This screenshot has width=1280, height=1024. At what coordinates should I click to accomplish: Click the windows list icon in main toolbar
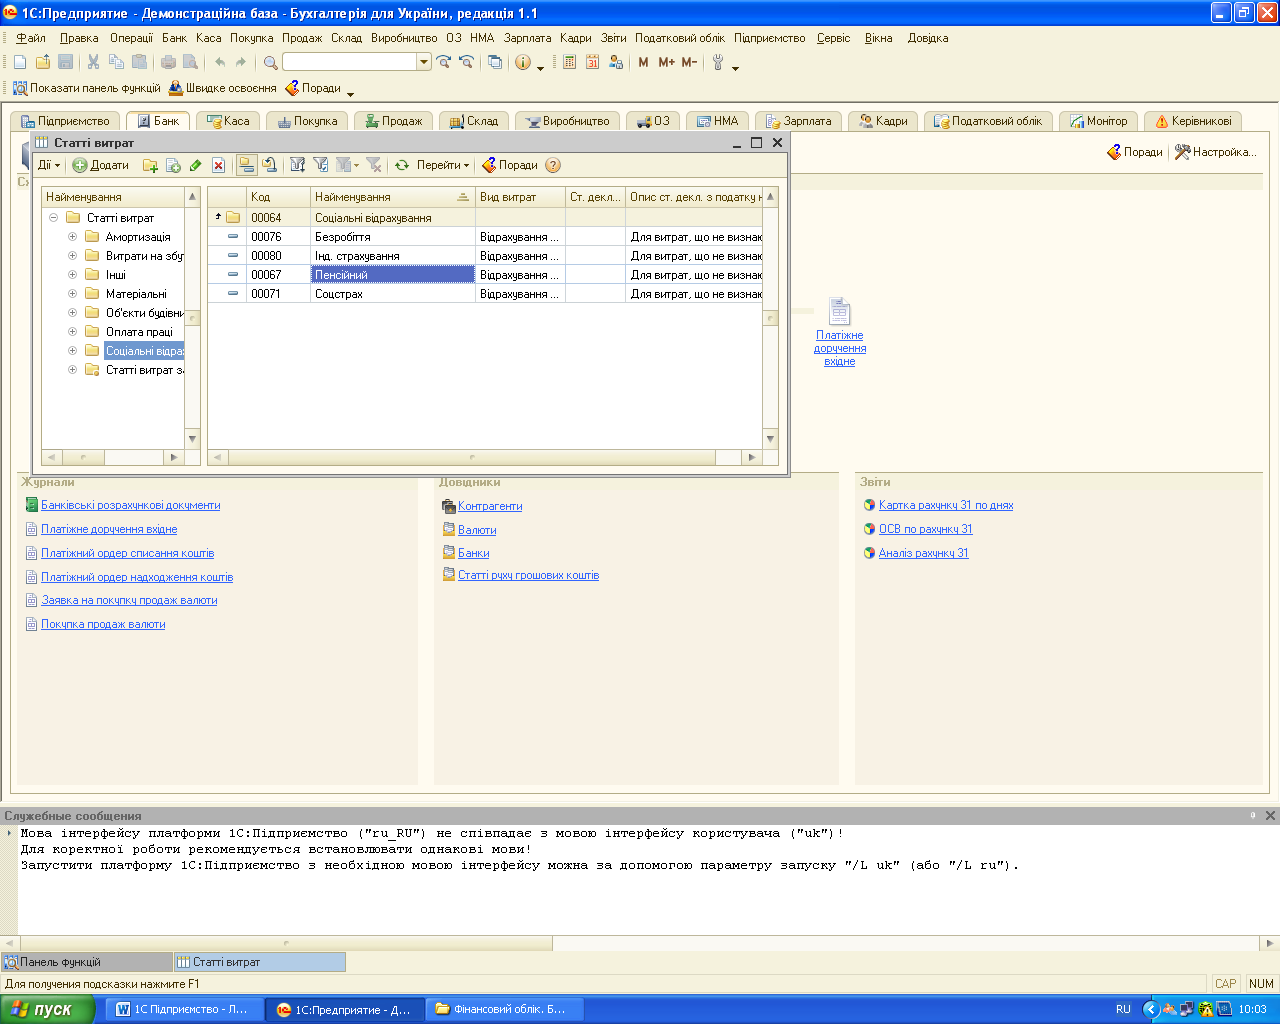point(495,62)
